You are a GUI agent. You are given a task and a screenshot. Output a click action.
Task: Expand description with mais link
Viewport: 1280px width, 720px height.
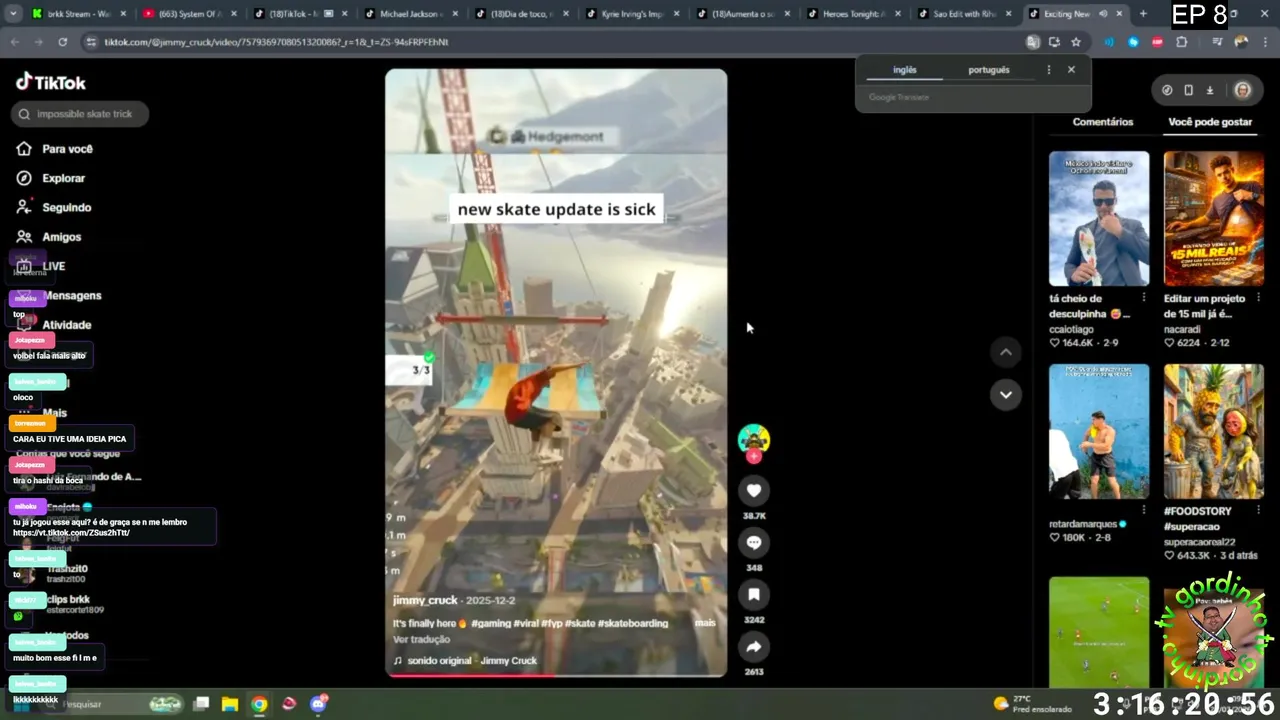point(705,623)
